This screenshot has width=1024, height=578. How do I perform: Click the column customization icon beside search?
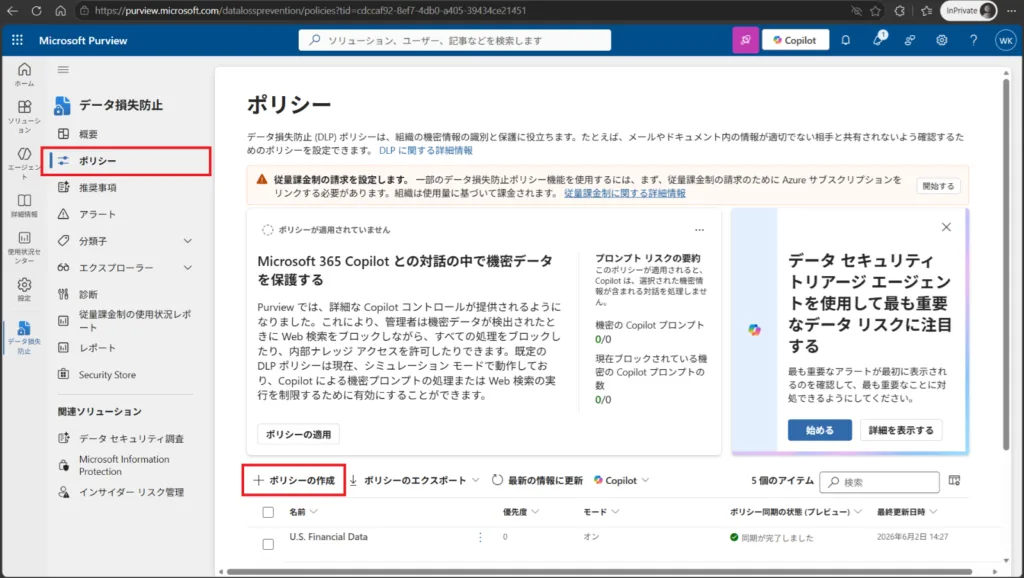[x=954, y=481]
